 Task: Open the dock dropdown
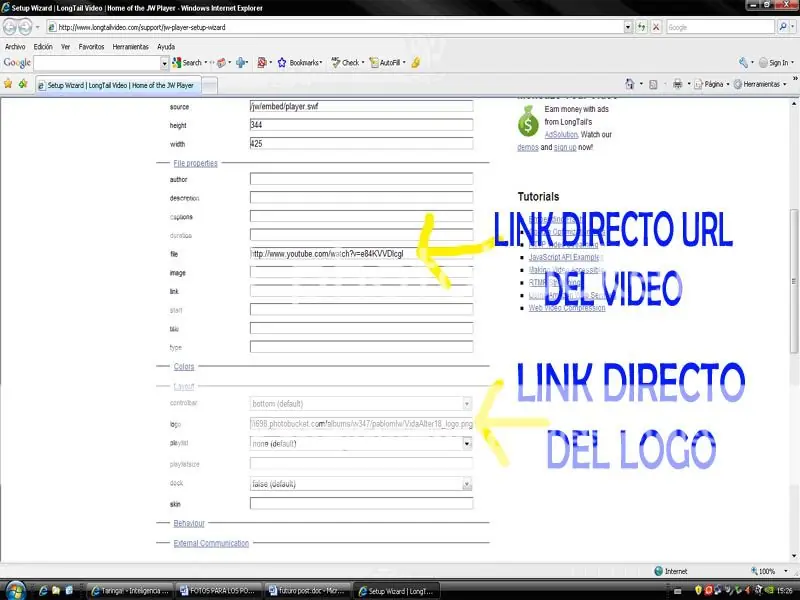click(361, 484)
